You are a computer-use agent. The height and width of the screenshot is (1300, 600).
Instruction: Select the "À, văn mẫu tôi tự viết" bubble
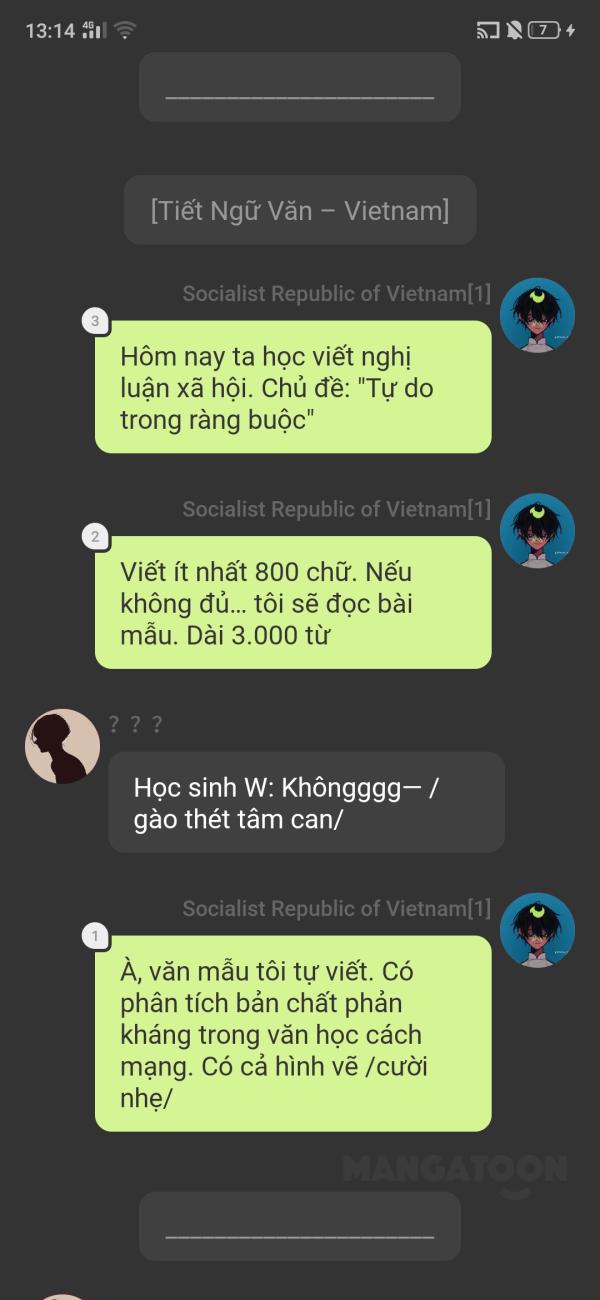(293, 1034)
